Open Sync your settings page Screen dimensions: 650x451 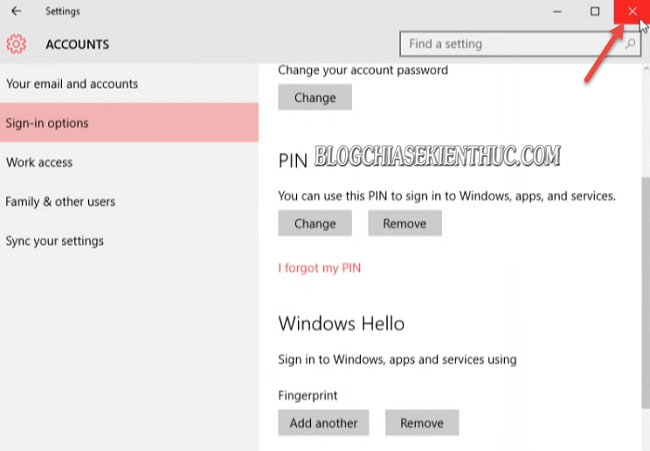[x=129, y=241]
